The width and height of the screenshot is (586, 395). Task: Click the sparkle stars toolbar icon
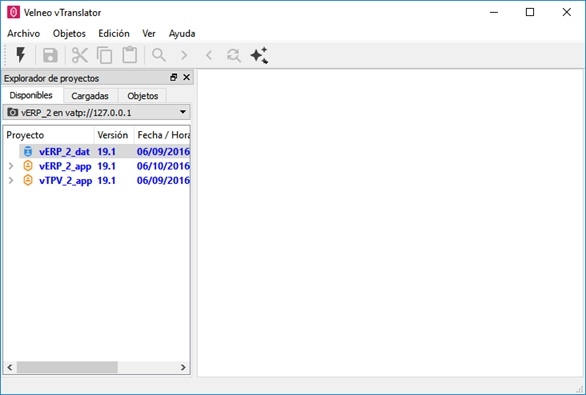[x=259, y=55]
